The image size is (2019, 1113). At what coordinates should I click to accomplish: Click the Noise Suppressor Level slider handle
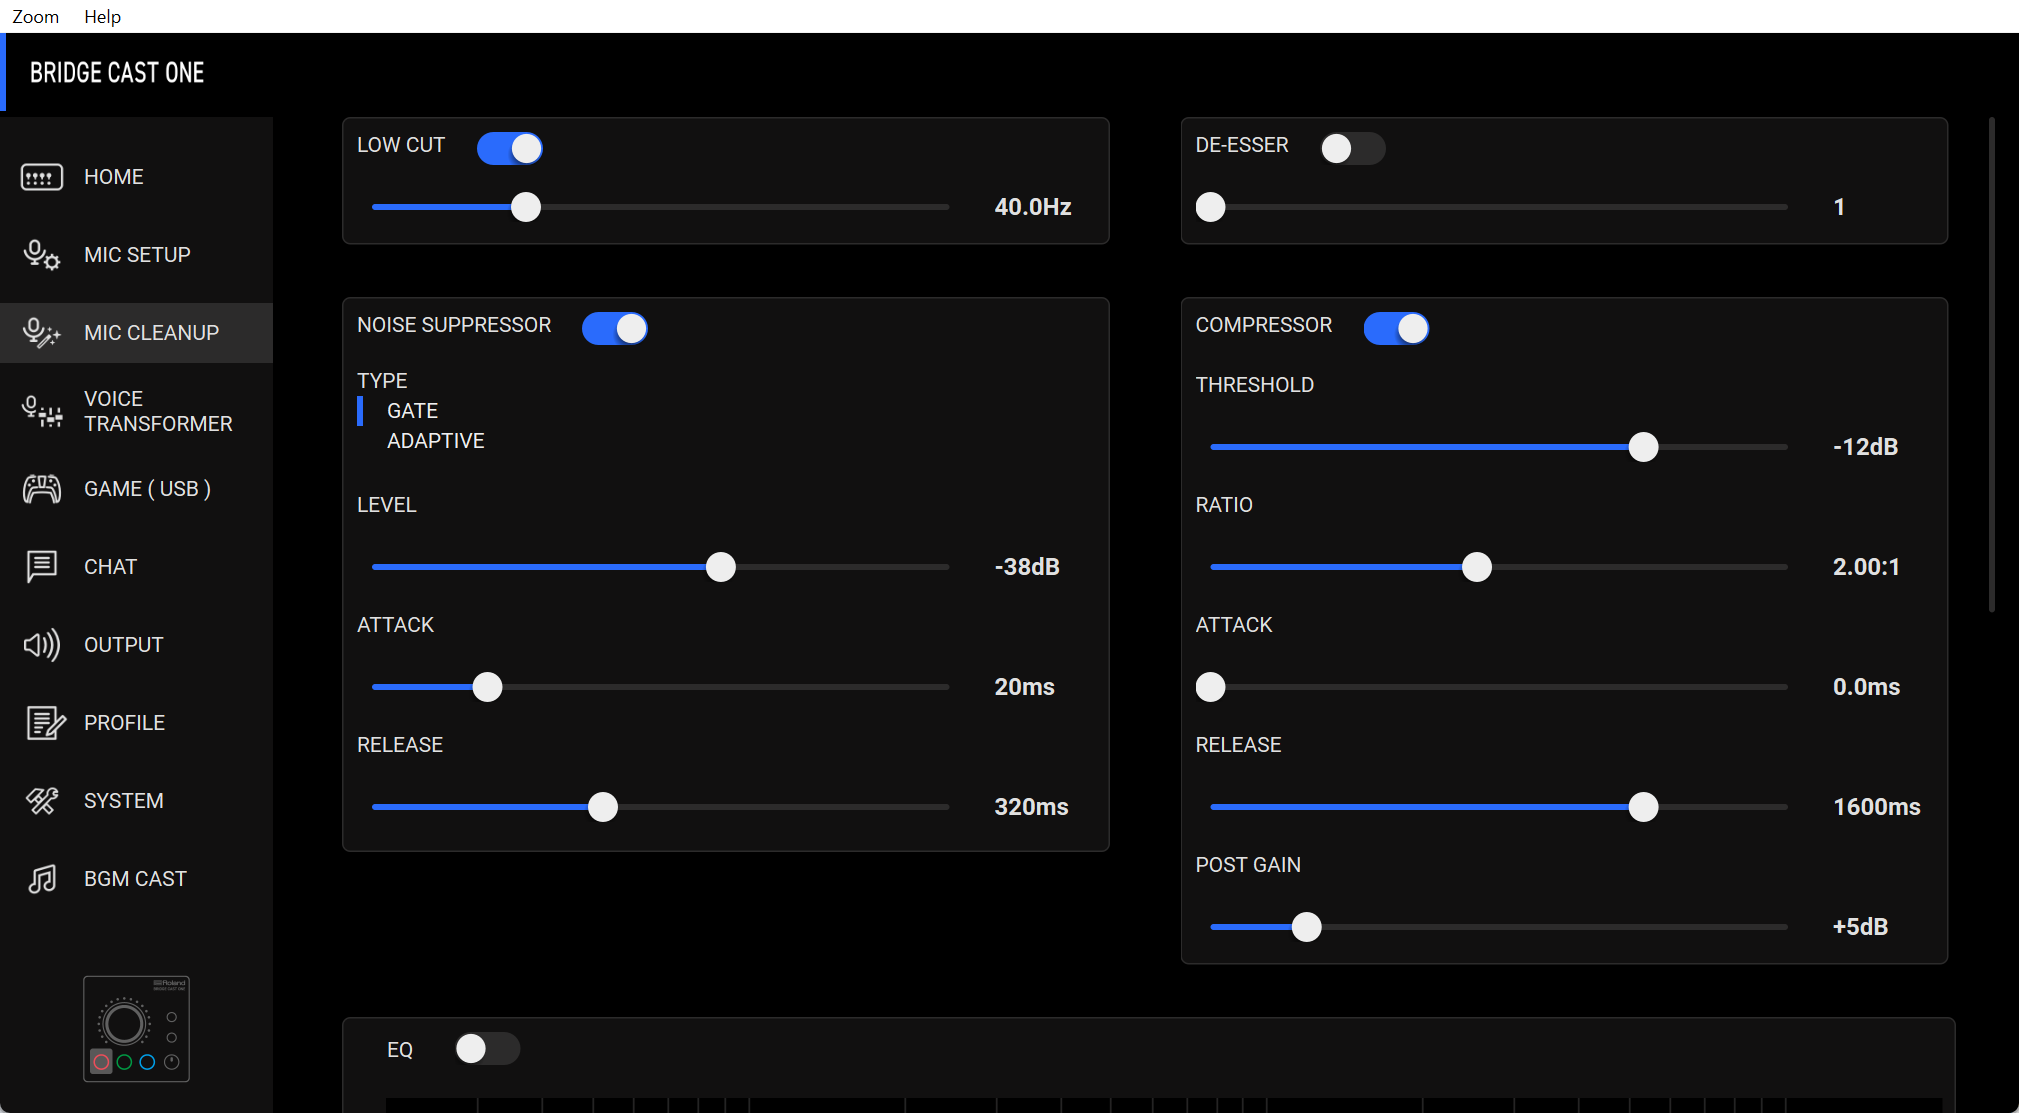click(x=720, y=567)
